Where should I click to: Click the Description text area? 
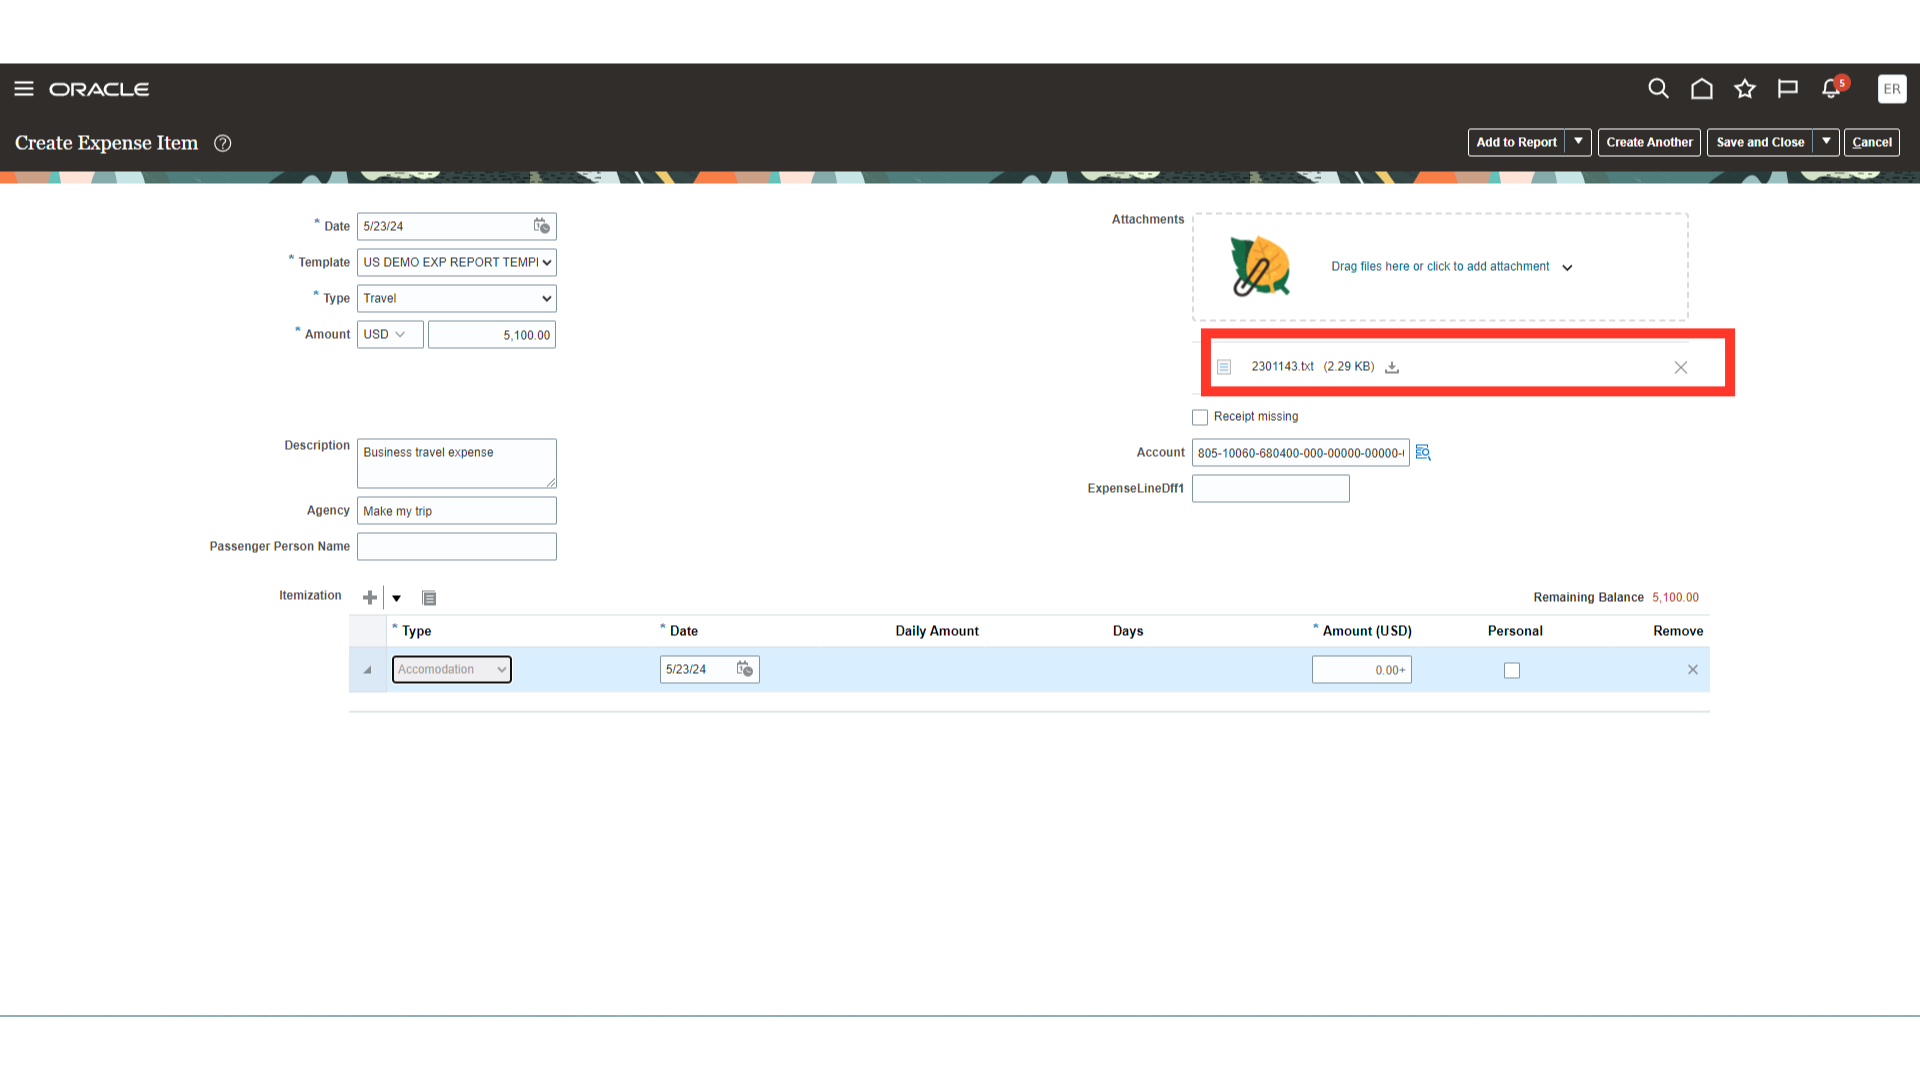tap(457, 463)
